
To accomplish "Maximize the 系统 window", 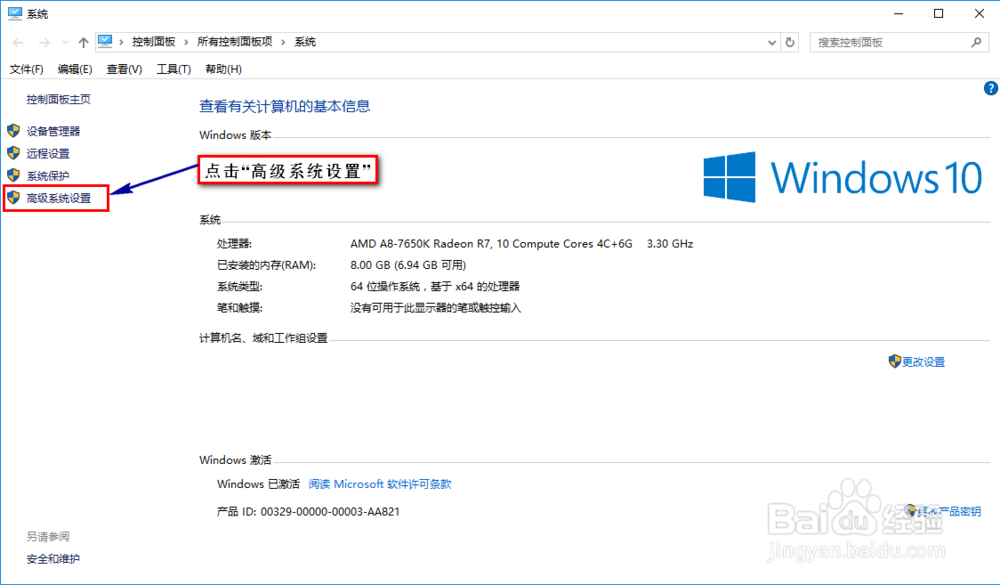I will 938,13.
